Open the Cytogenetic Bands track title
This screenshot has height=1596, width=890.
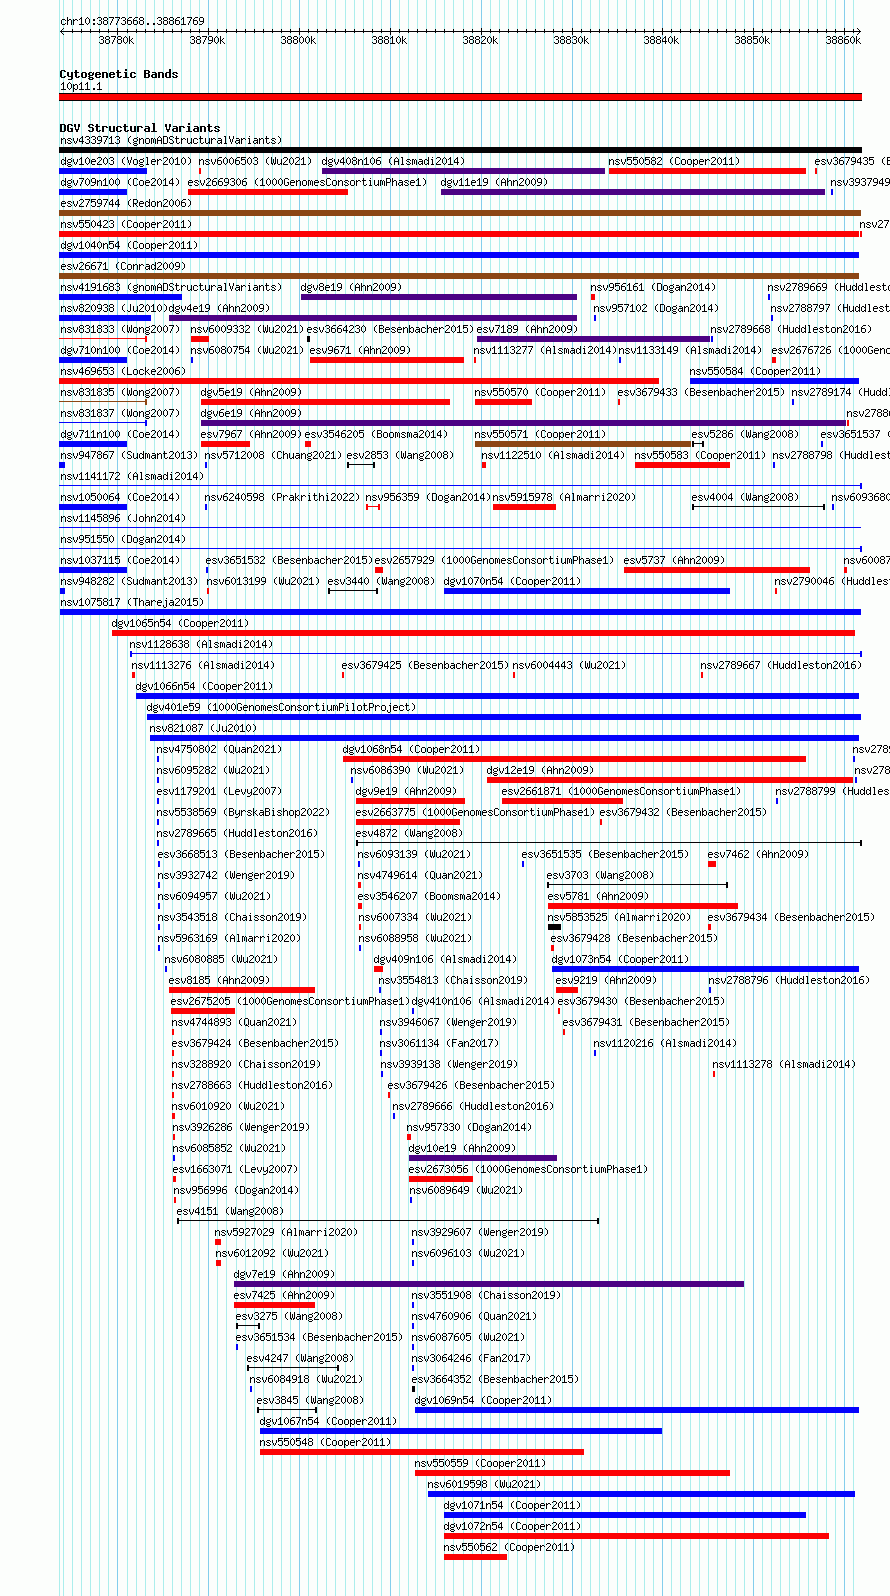tap(119, 74)
